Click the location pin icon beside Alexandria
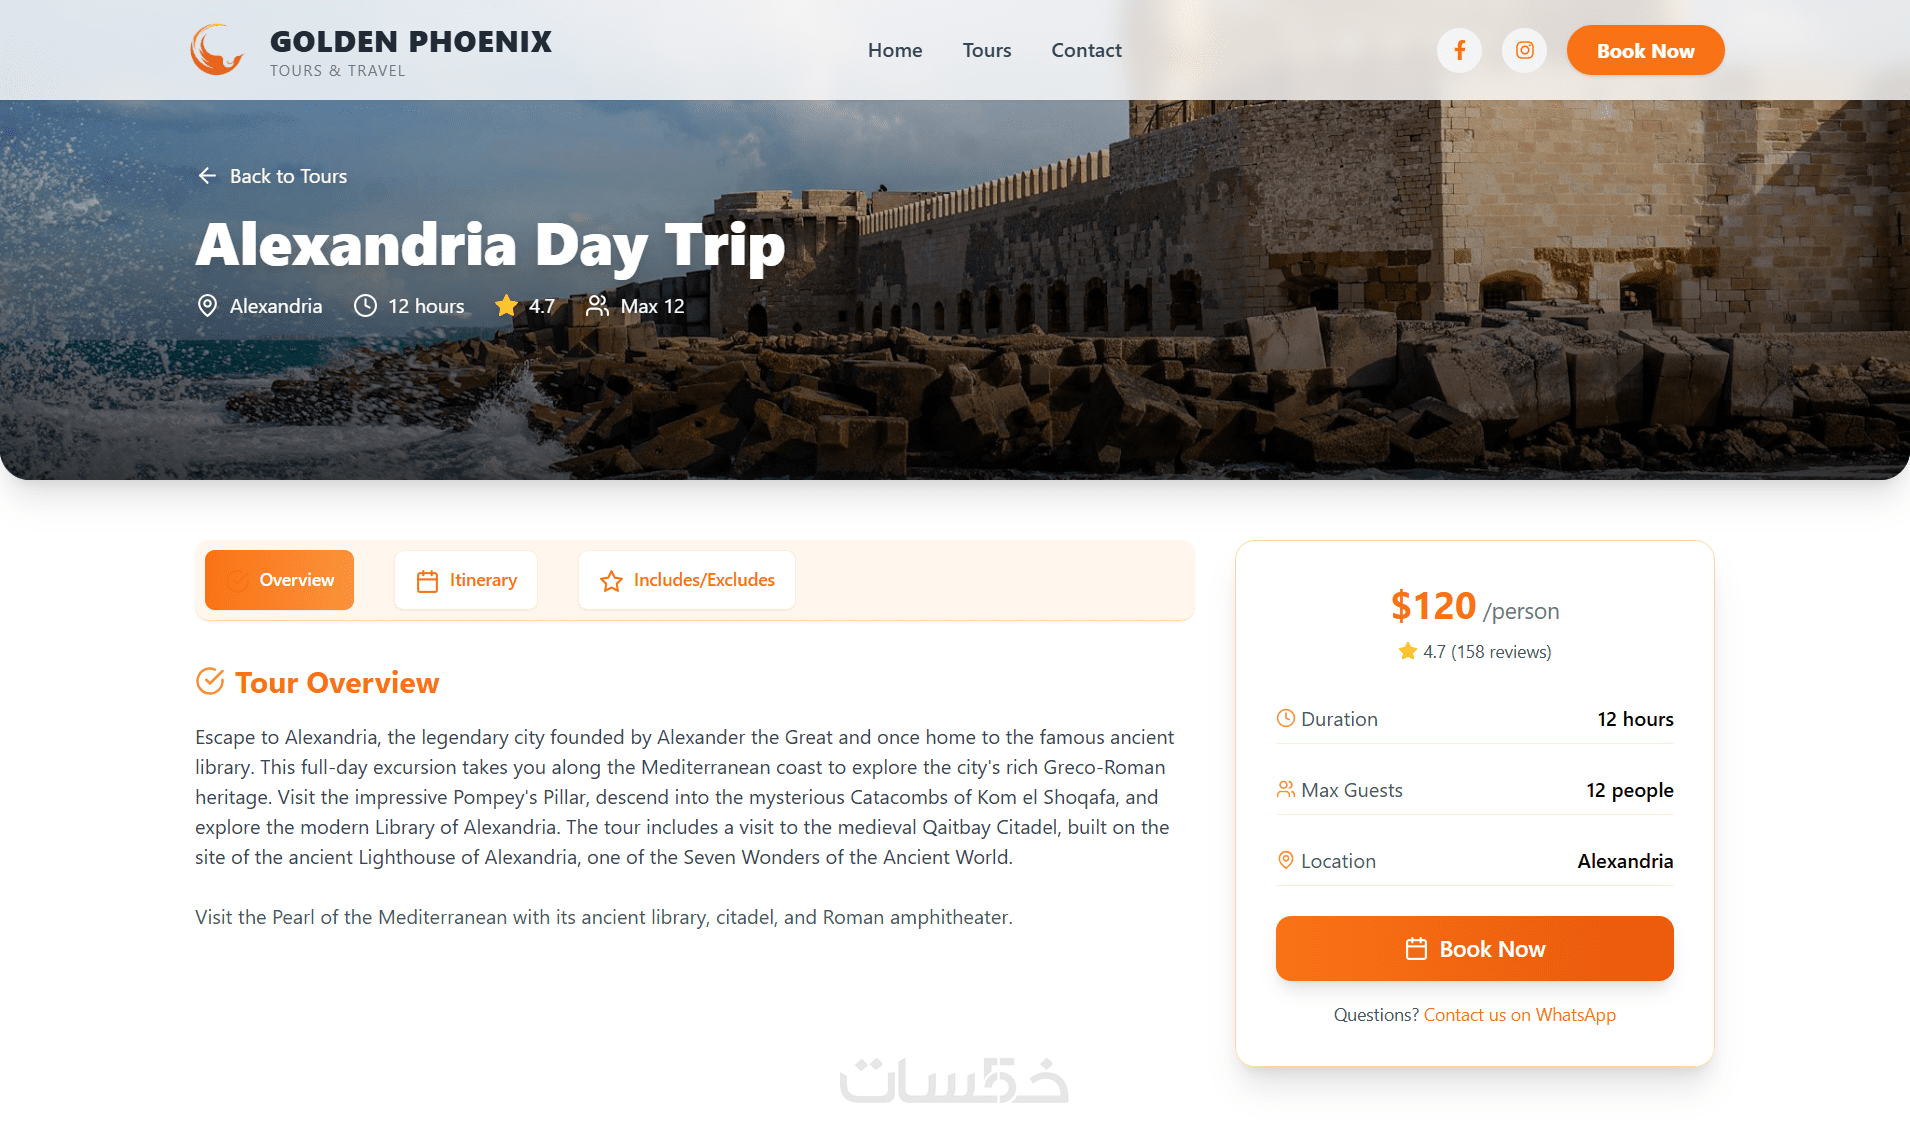This screenshot has height=1127, width=1910. (207, 306)
